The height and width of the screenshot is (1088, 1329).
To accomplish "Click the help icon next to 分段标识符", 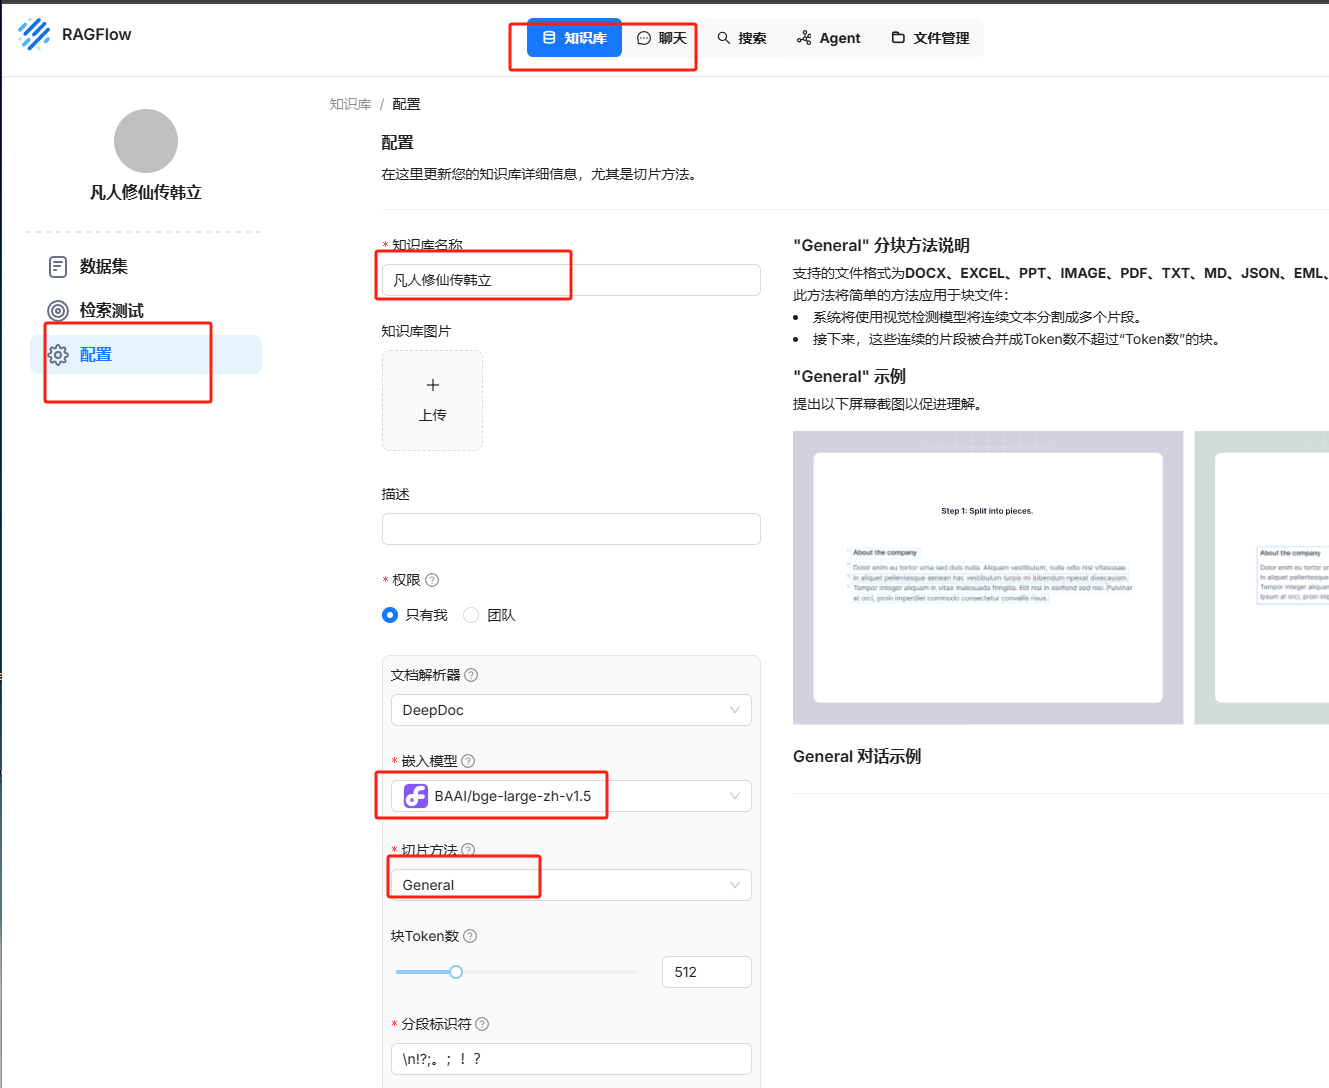I will point(482,1024).
